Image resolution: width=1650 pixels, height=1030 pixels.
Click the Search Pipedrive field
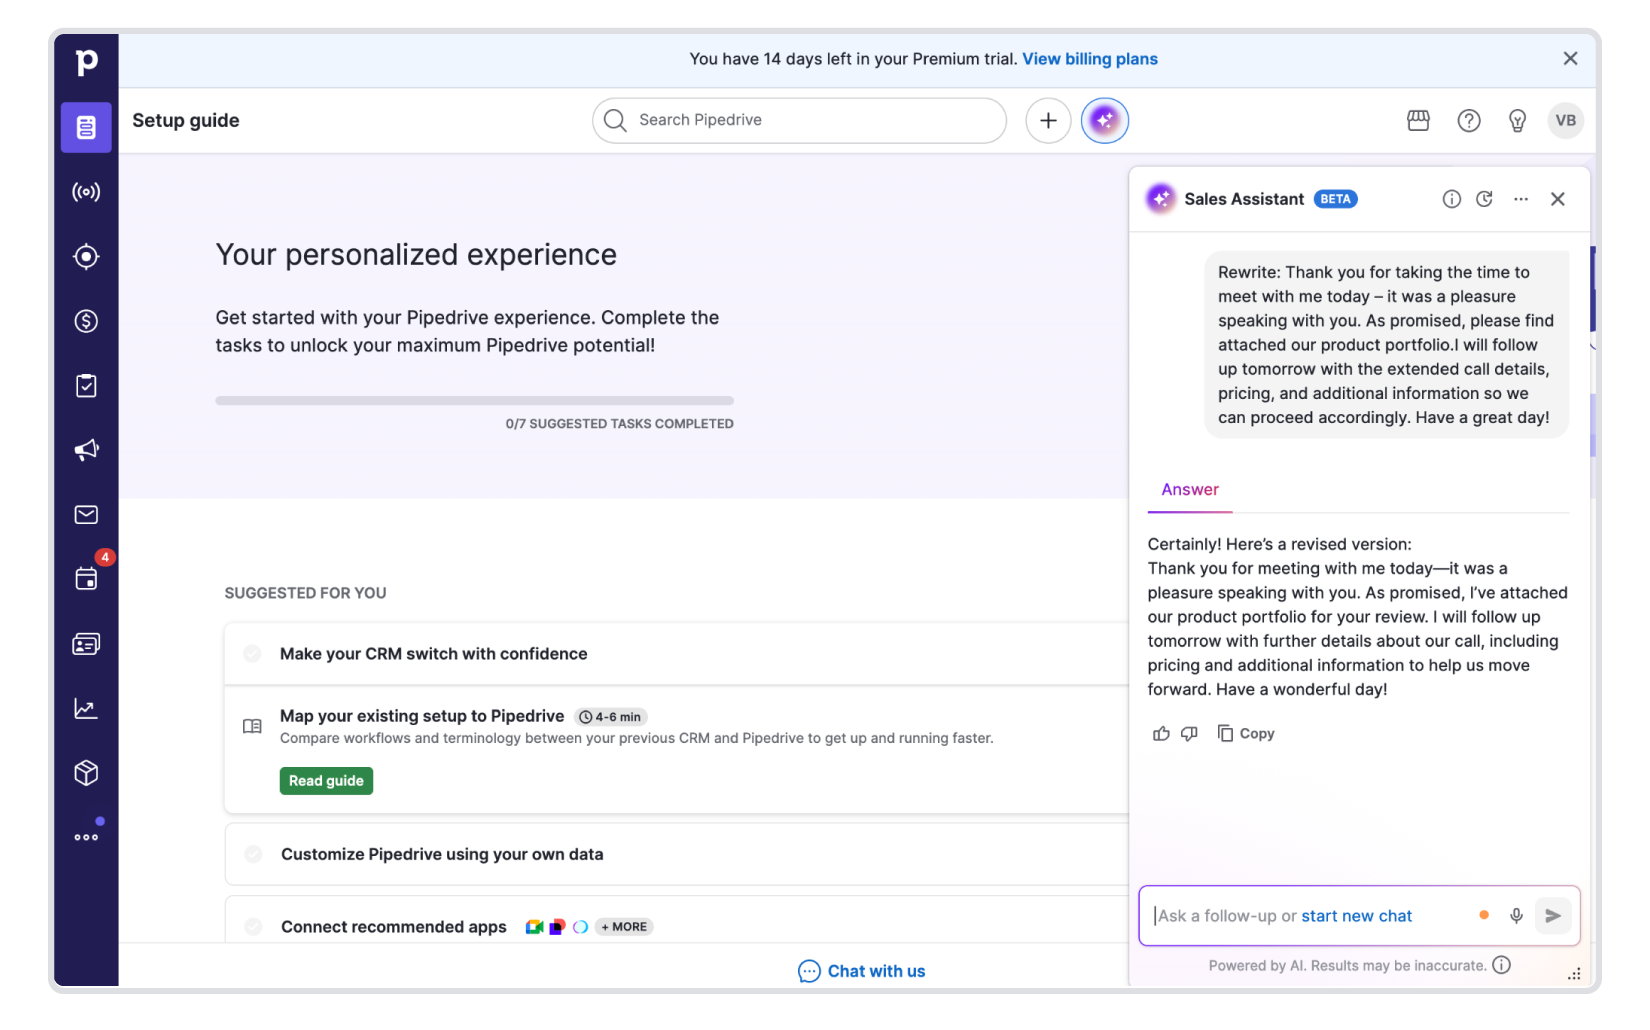pos(799,121)
